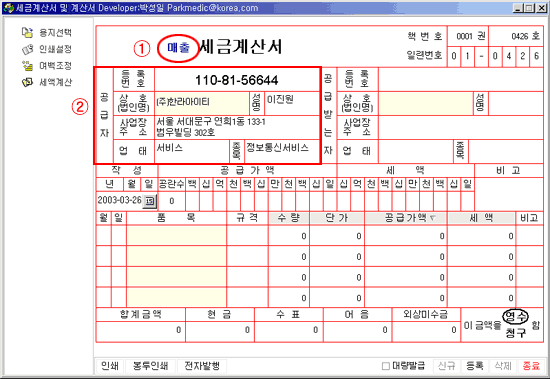Minimize the tax invoice window
Image resolution: width=550 pixels, height=379 pixels.
(518, 8)
